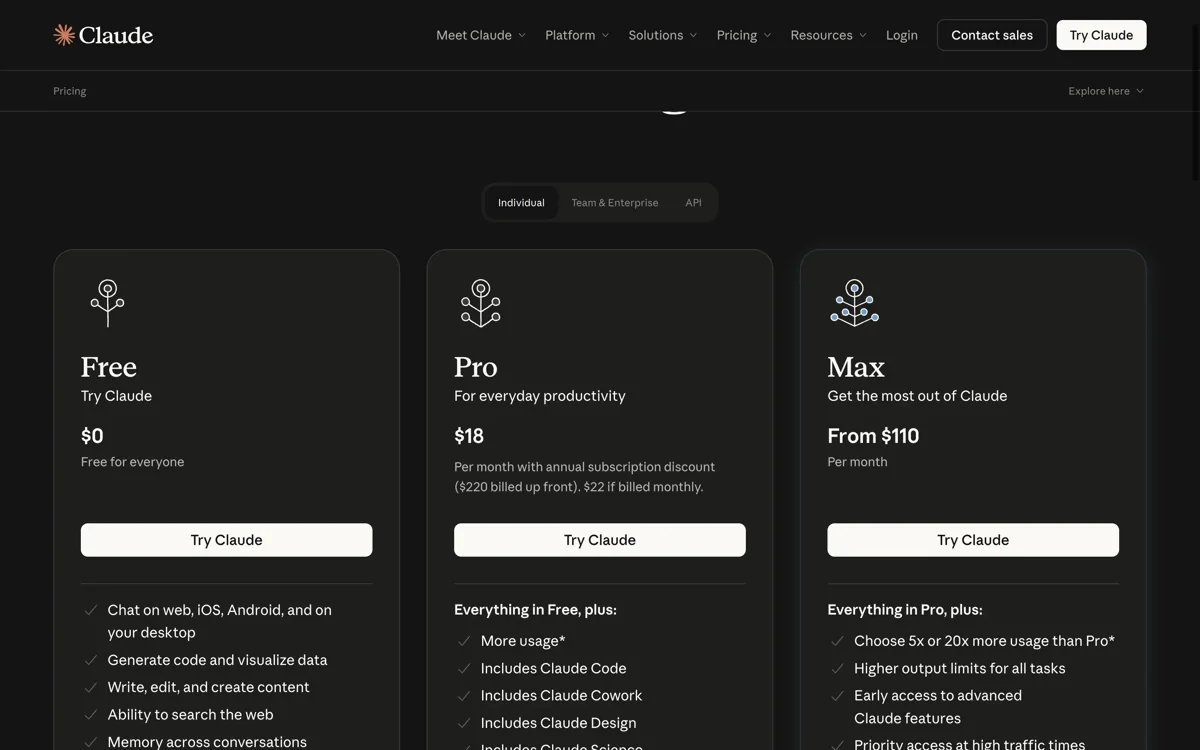Click checkmark beside Higher output limits
Screen dimensions: 1200x750
[837, 668]
